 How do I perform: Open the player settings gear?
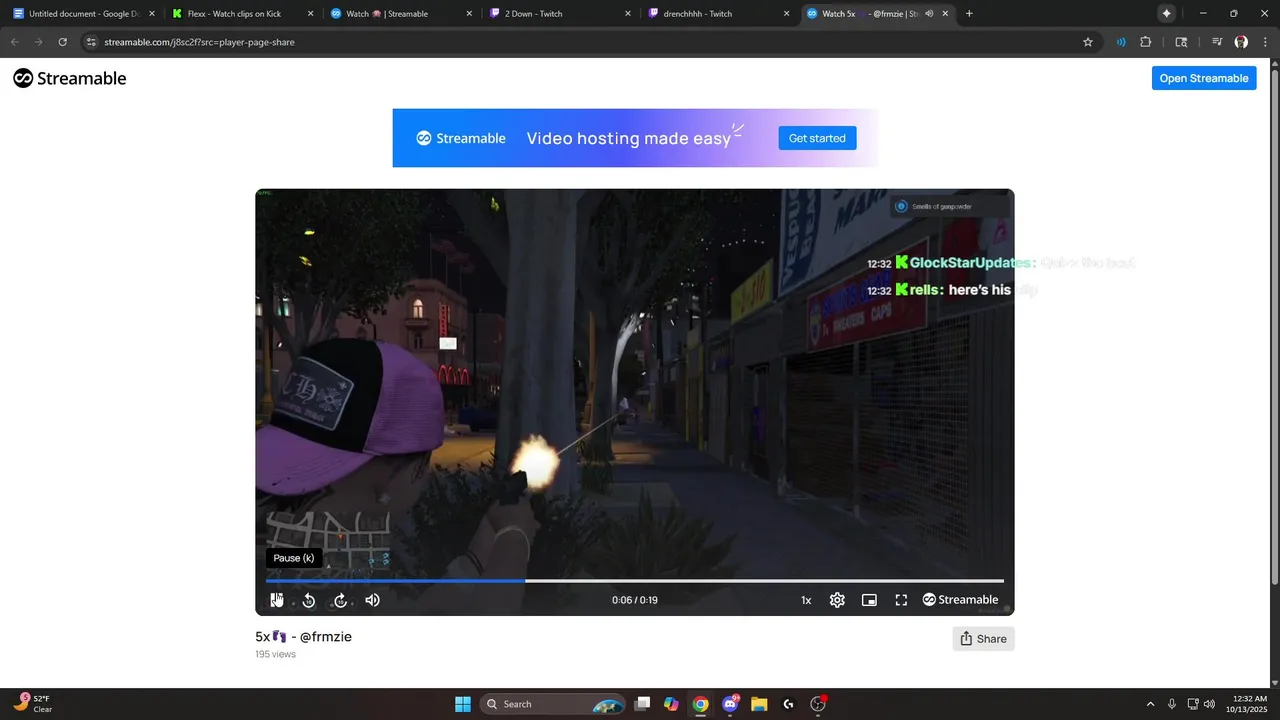coord(837,600)
